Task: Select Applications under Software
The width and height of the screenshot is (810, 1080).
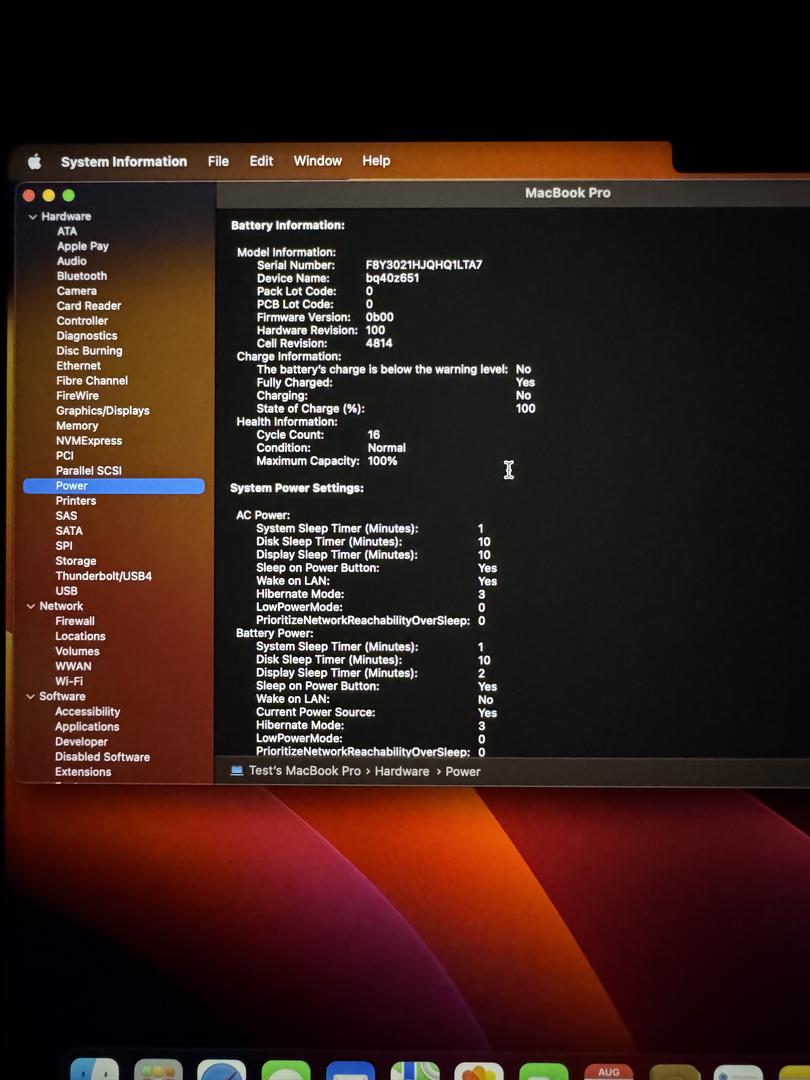Action: point(87,727)
